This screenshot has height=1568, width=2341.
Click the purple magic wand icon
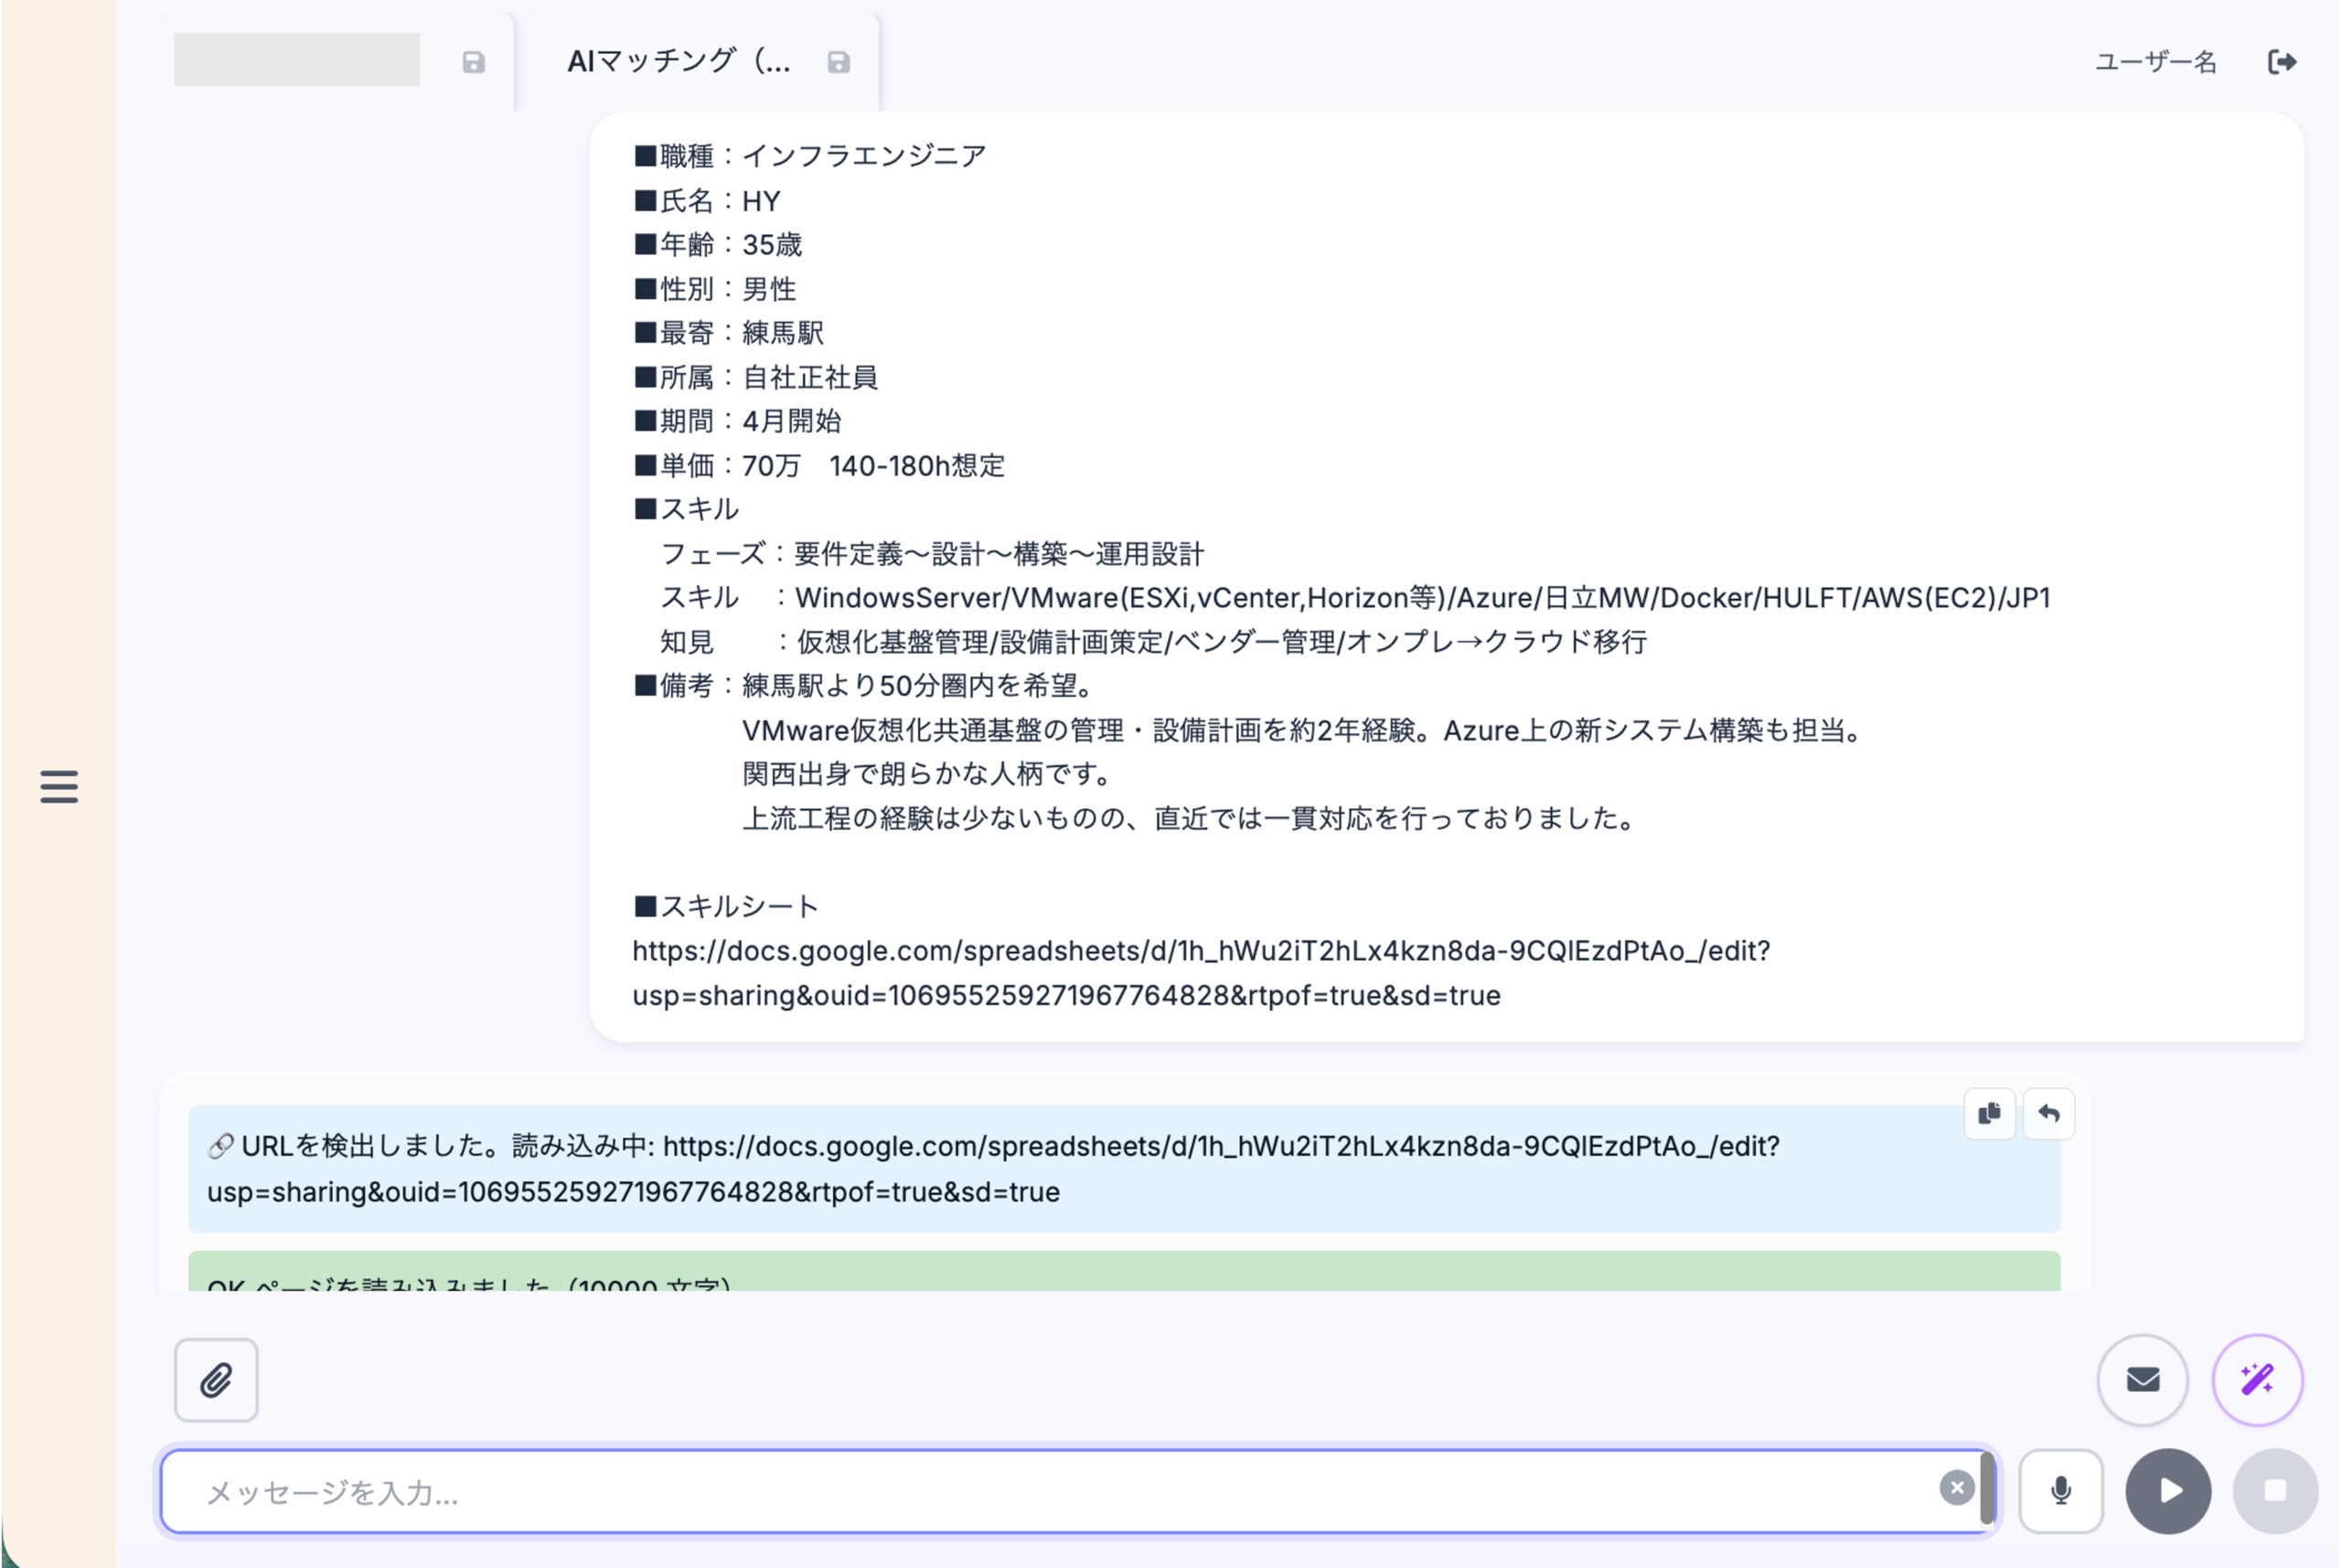[2257, 1380]
